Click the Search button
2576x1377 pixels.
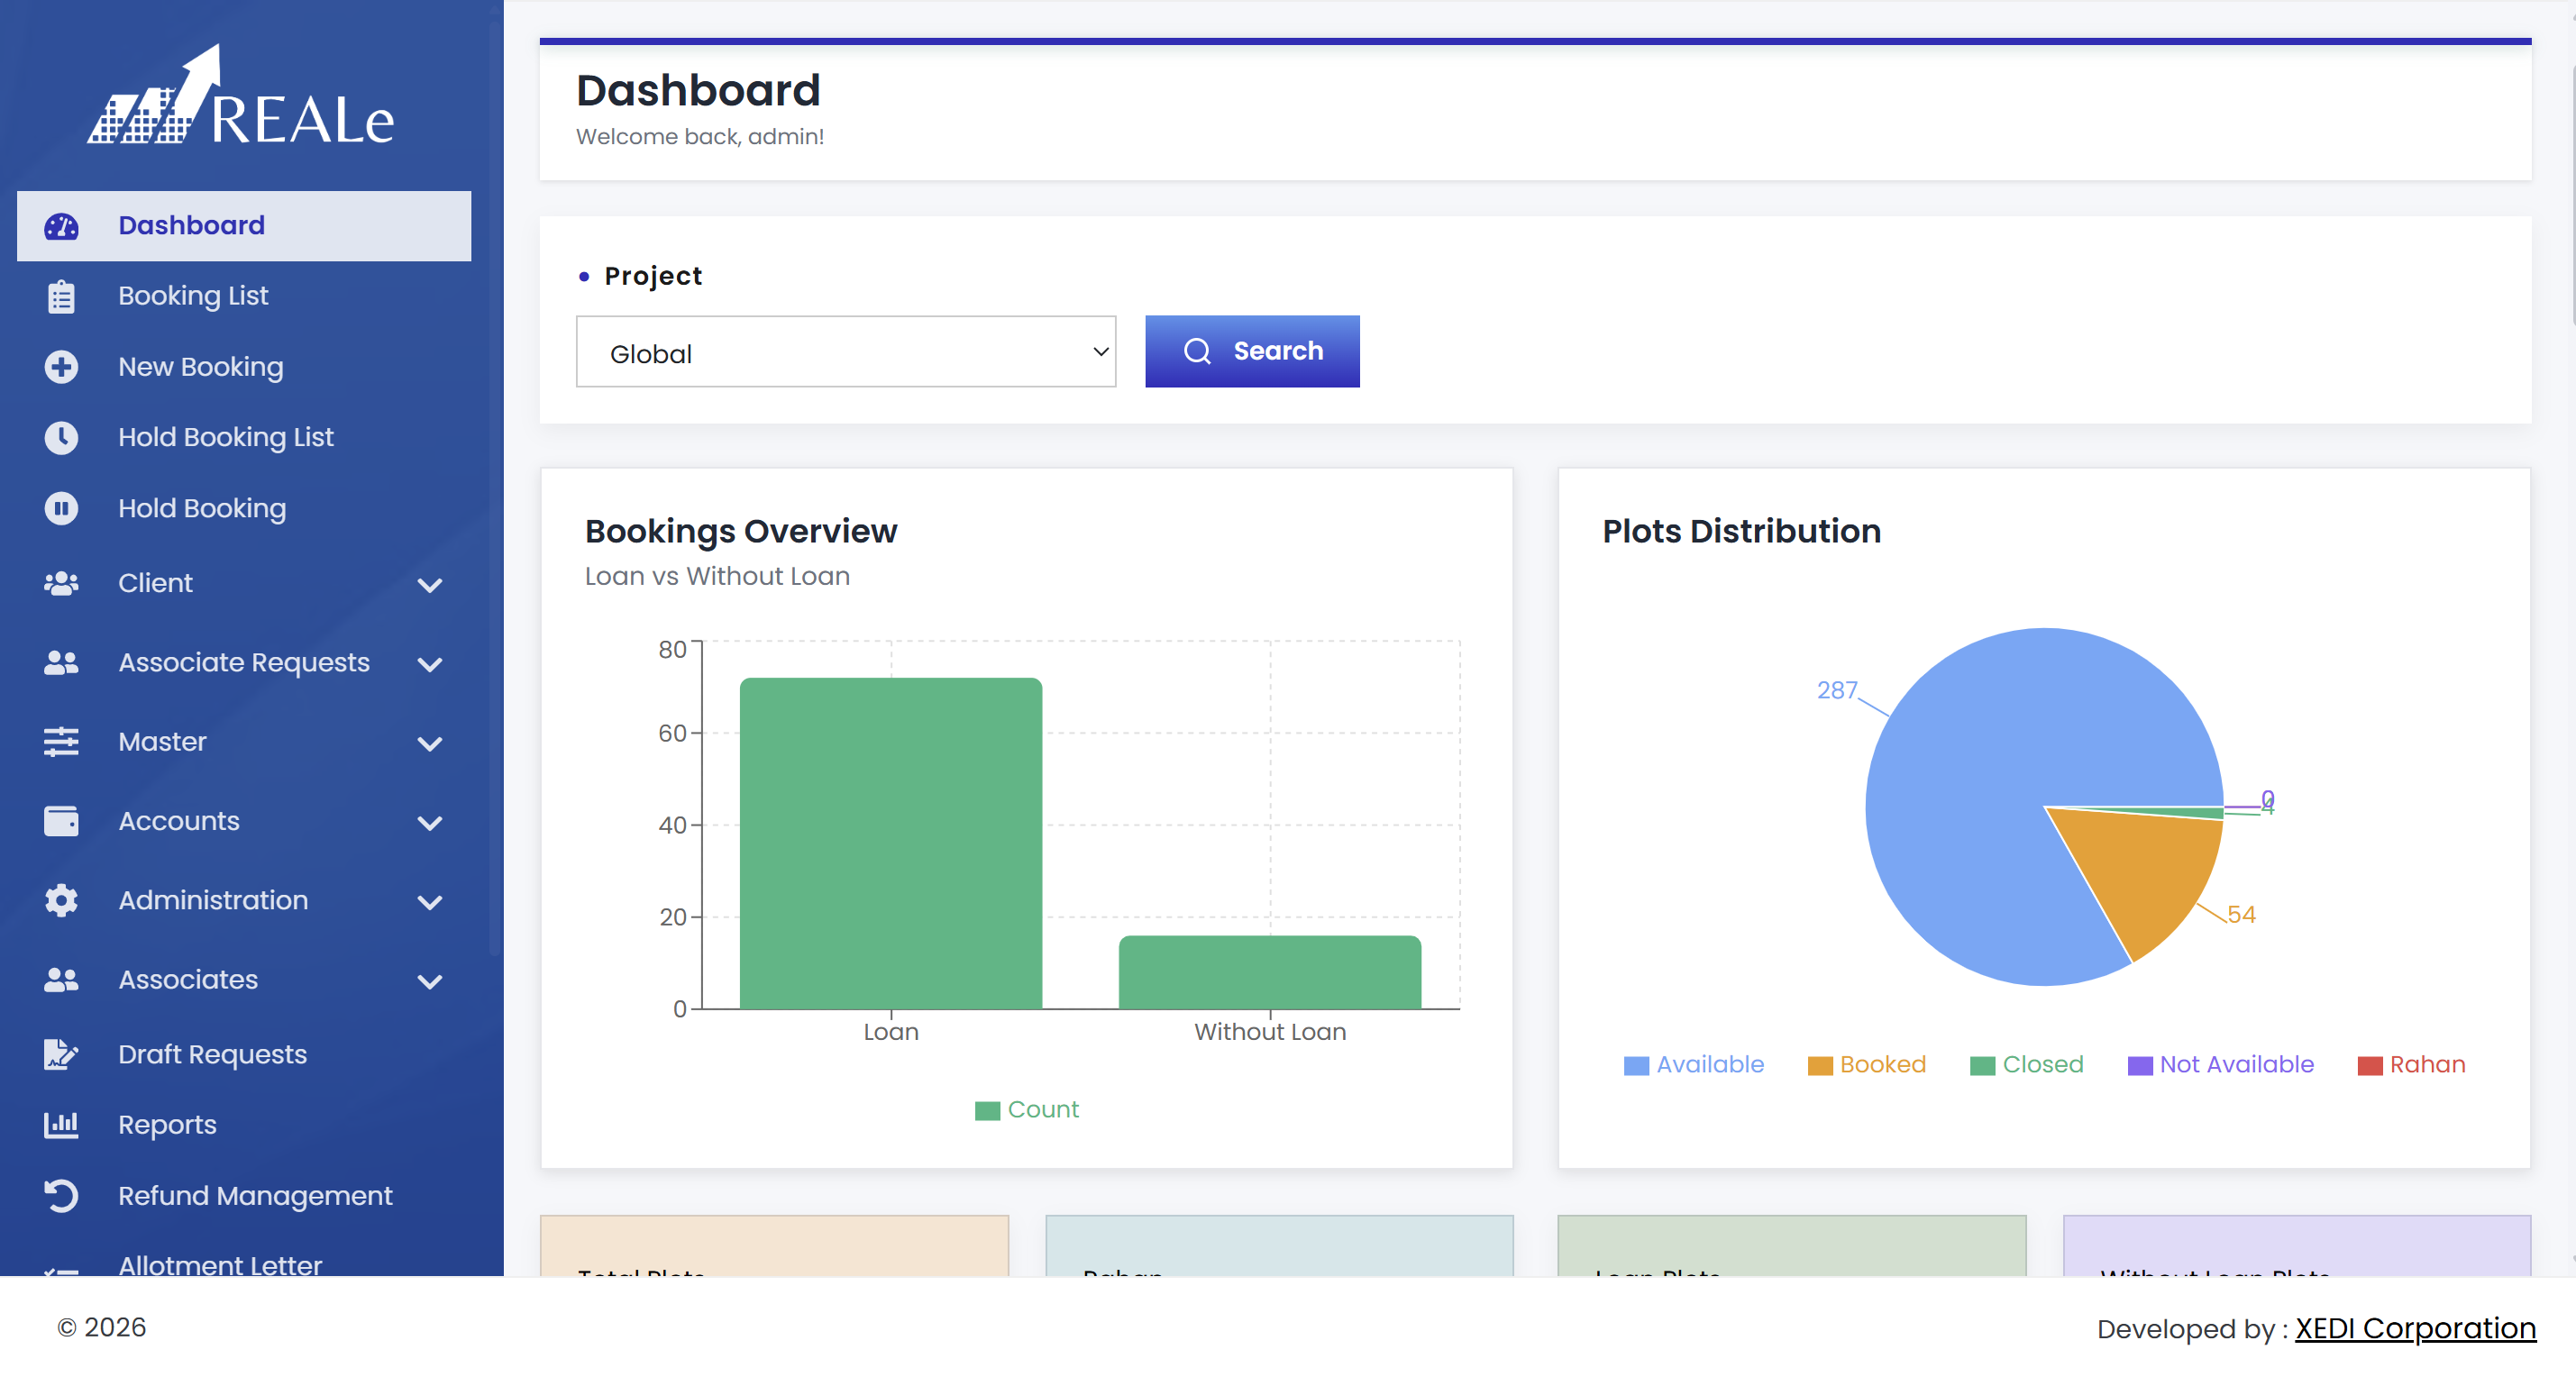pos(1252,352)
